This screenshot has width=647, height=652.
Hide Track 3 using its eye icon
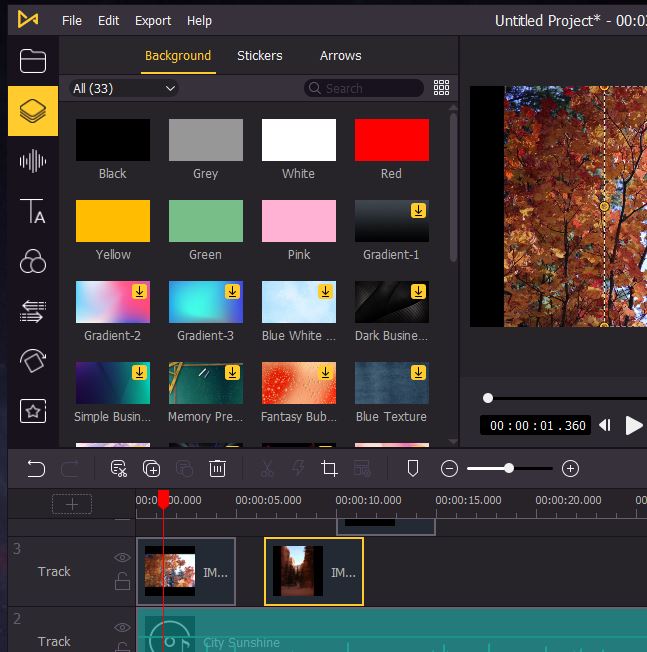122,558
